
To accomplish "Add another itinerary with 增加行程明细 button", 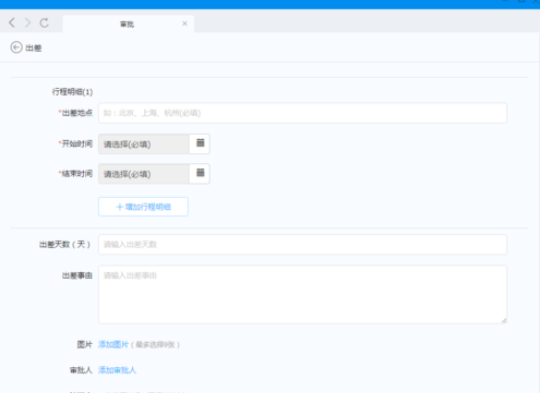I will point(143,207).
